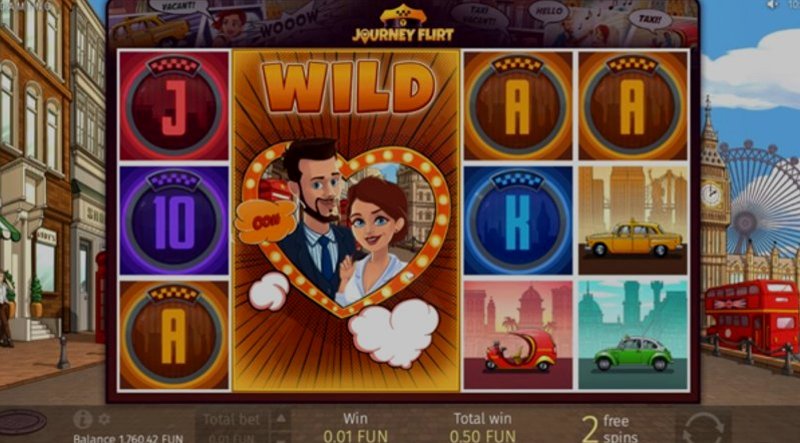Image resolution: width=800 pixels, height=443 pixels.
Task: Click the blue K symbol
Action: pos(518,220)
